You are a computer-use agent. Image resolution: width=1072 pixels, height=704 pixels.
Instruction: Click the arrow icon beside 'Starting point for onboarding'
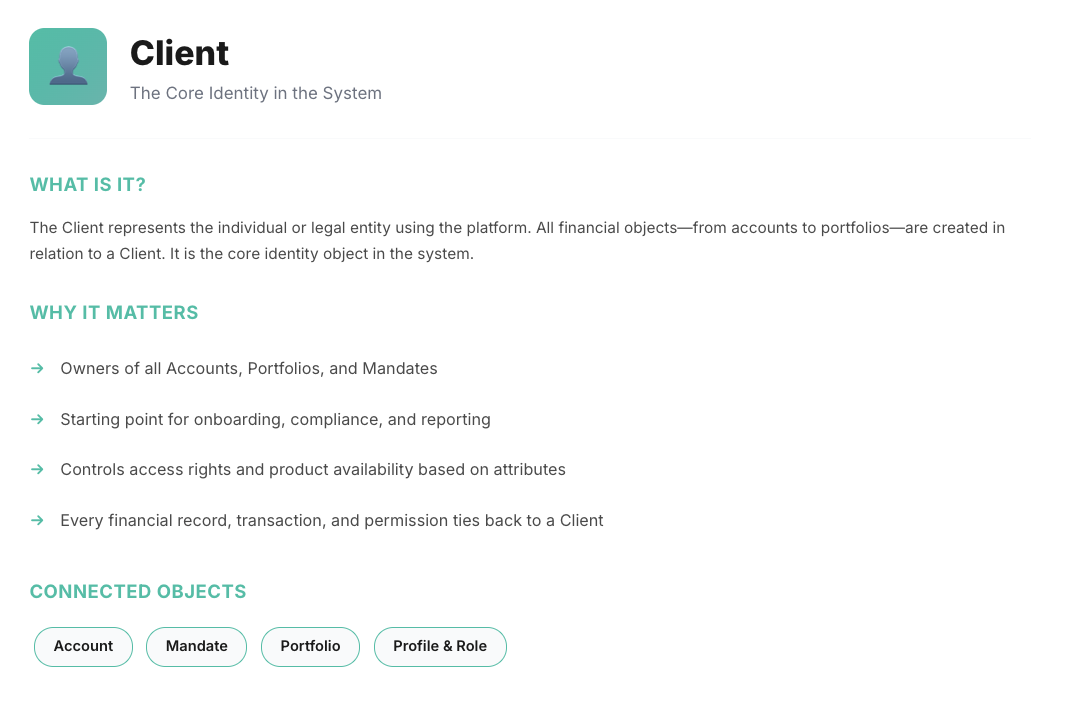click(x=37, y=419)
